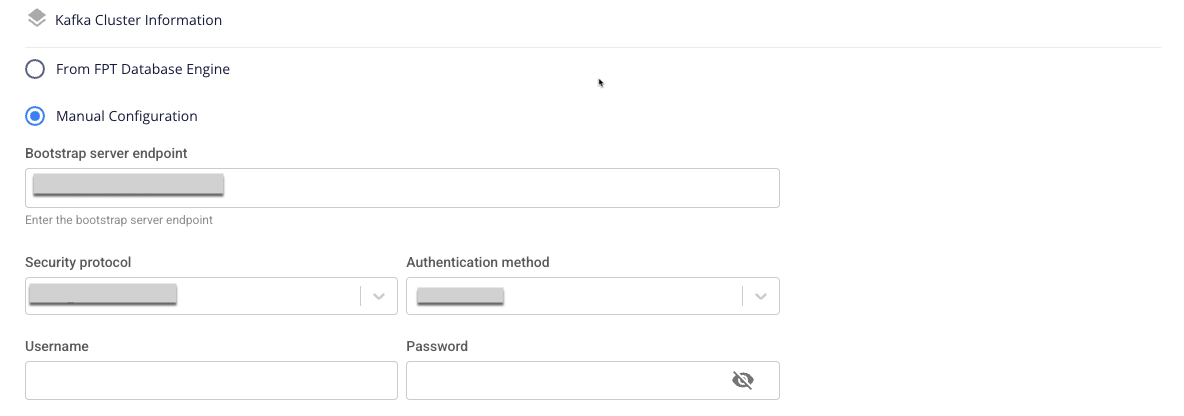The width and height of the screenshot is (1184, 416).
Task: Click the Password field label
Action: [x=437, y=346]
